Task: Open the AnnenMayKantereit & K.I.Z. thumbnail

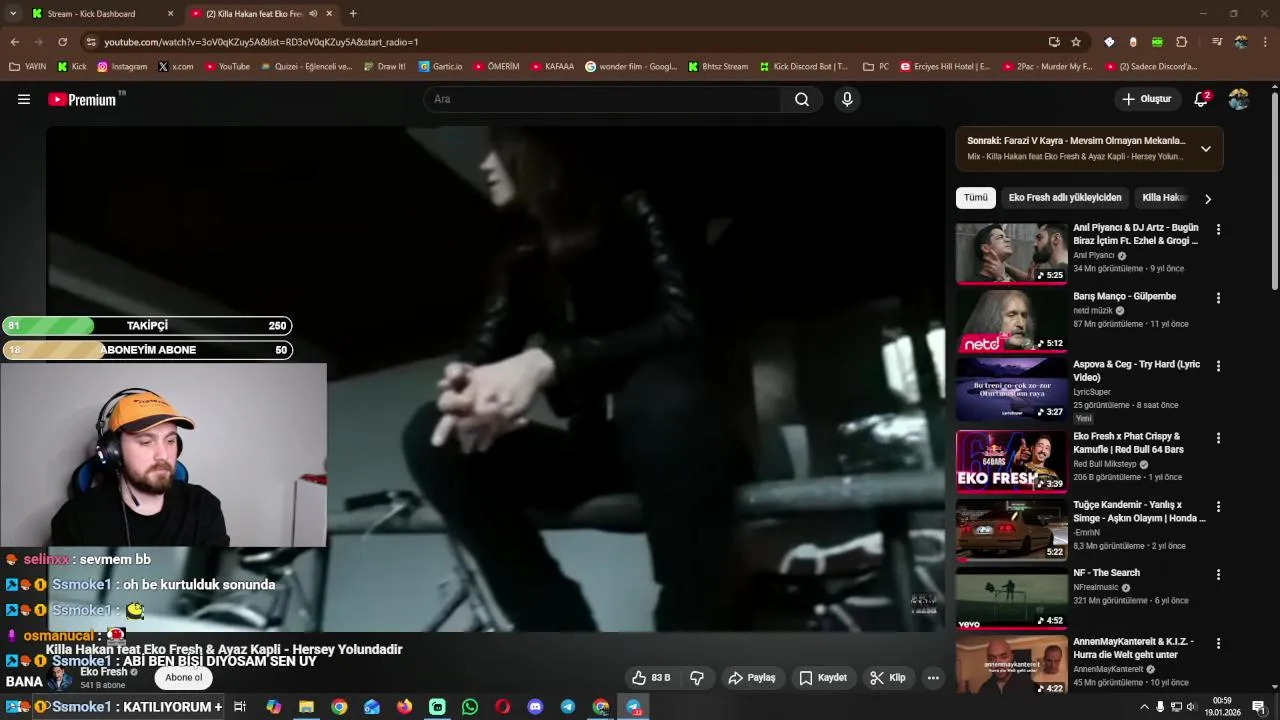Action: 1011,666
